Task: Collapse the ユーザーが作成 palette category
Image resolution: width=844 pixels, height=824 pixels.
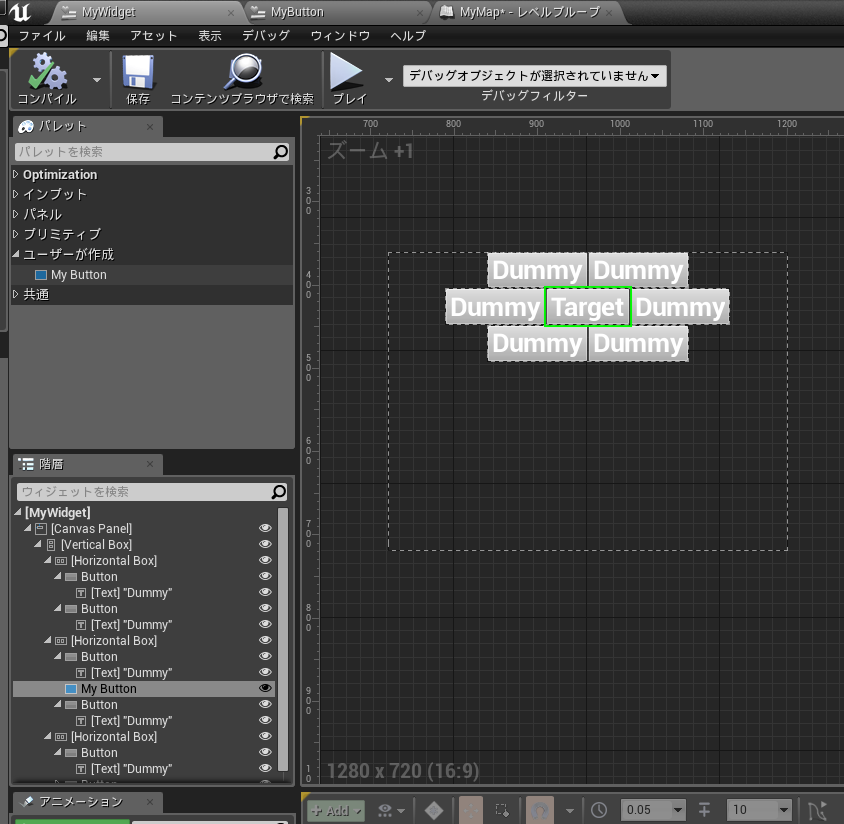Action: 16,254
